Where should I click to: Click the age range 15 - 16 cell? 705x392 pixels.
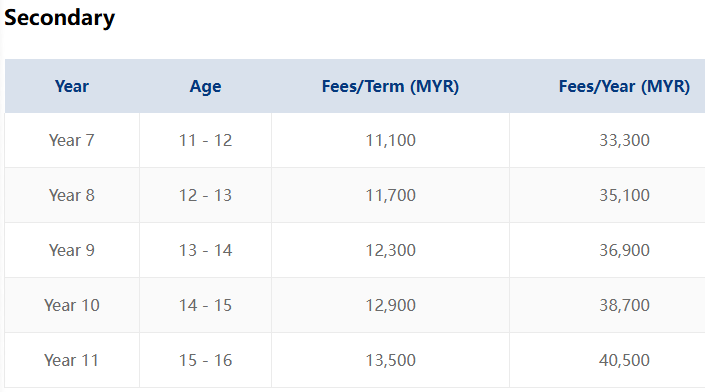click(205, 360)
